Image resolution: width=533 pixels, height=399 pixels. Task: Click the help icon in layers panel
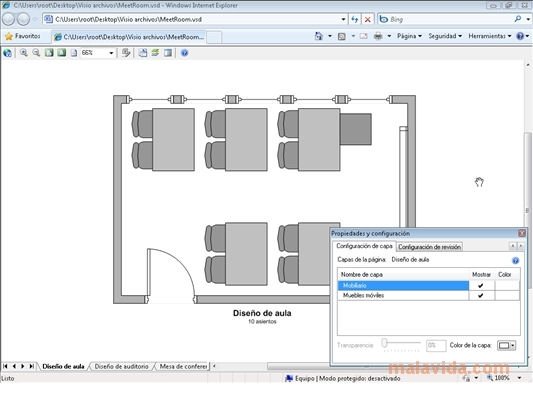point(515,260)
